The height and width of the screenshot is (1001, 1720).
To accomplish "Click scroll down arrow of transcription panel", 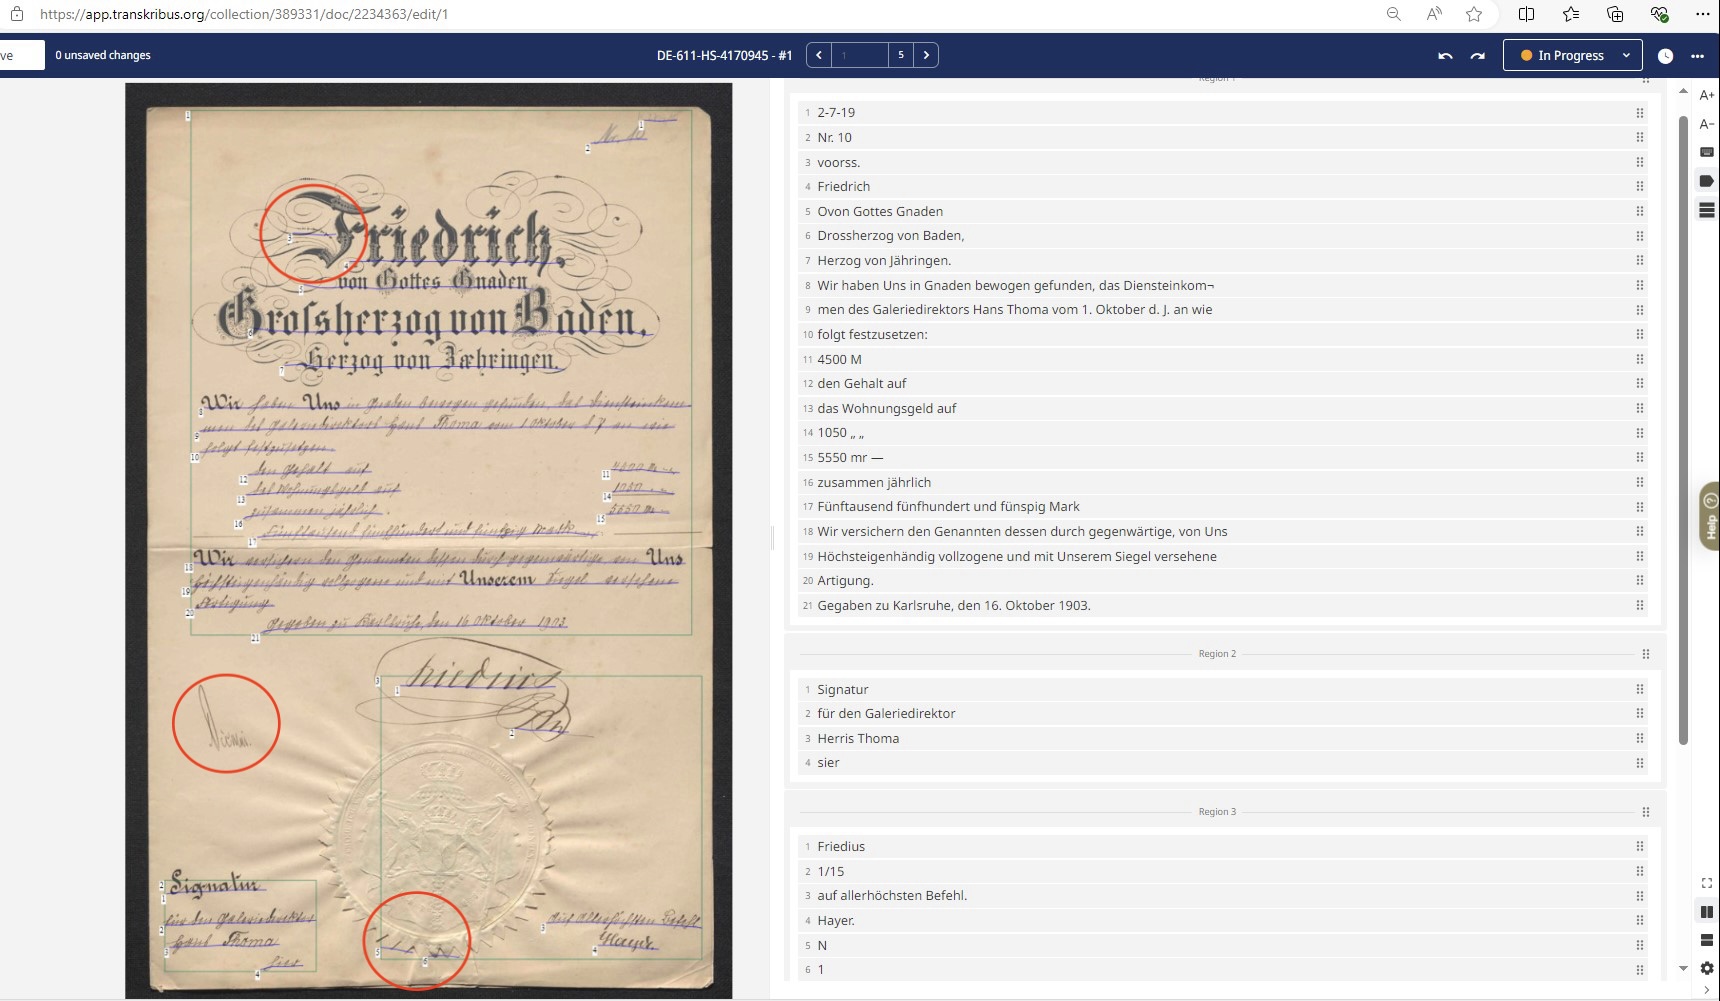I will point(1683,968).
